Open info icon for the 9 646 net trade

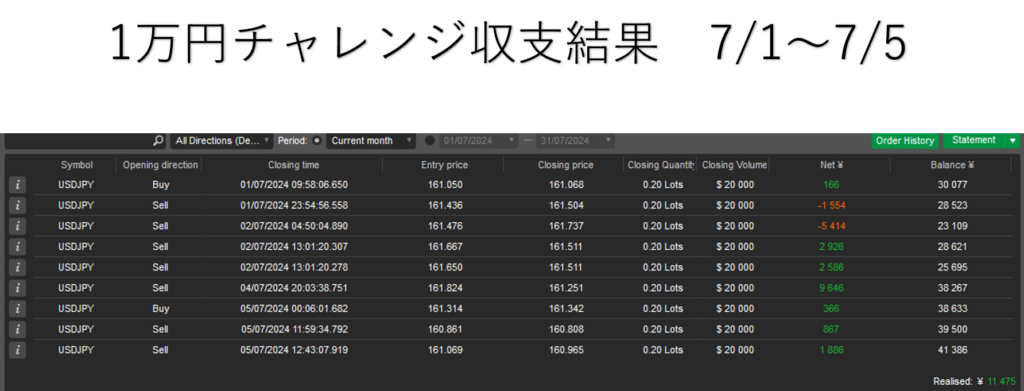tap(18, 288)
